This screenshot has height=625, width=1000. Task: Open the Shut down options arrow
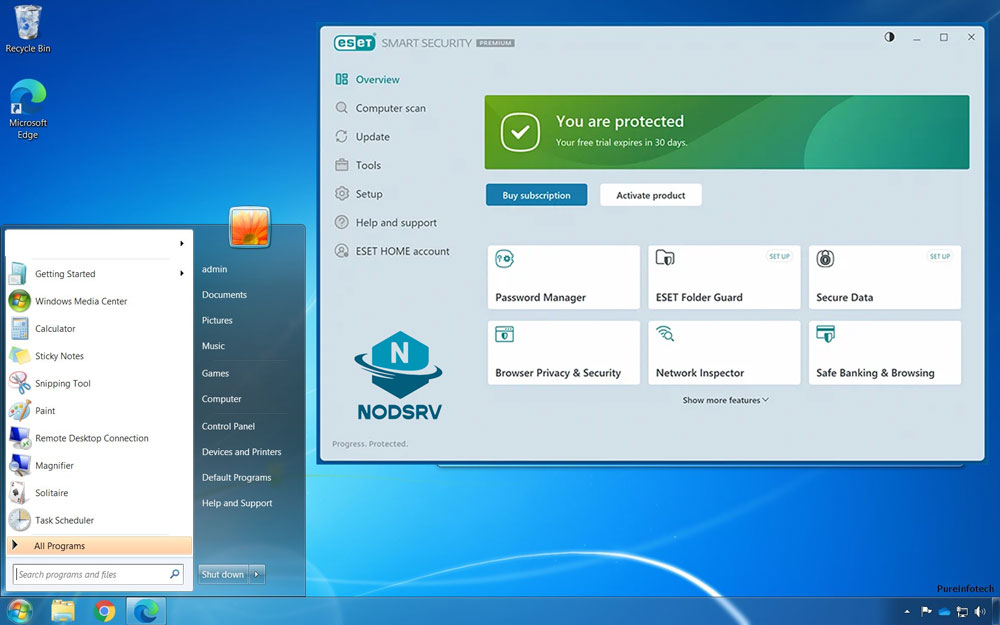coord(257,574)
